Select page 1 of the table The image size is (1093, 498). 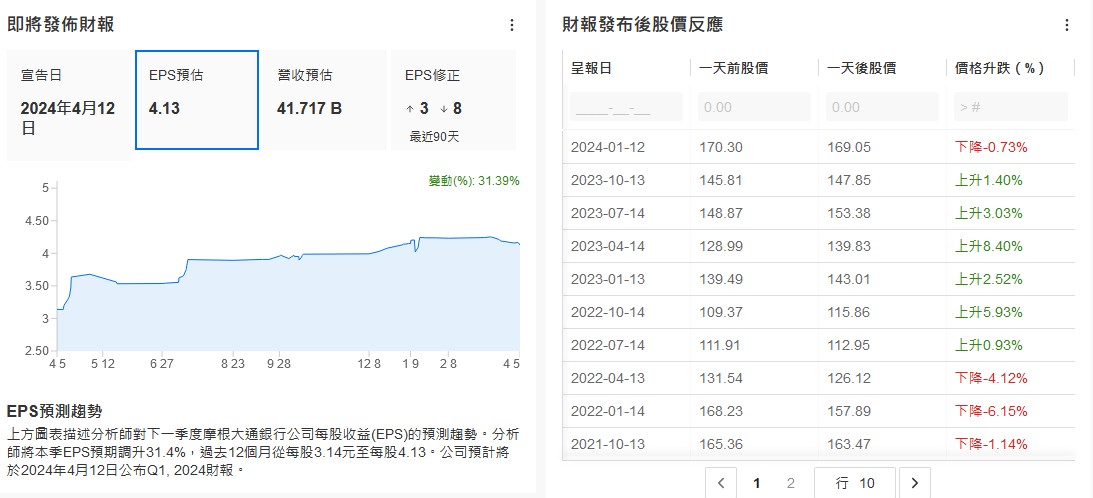(x=756, y=483)
